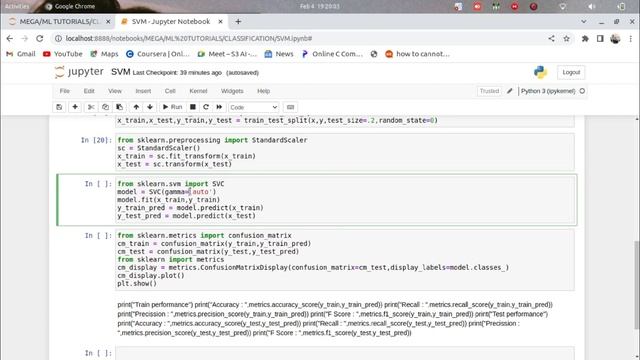Image resolution: width=640 pixels, height=360 pixels.
Task: Open the Kernel menu
Action: coord(198,91)
